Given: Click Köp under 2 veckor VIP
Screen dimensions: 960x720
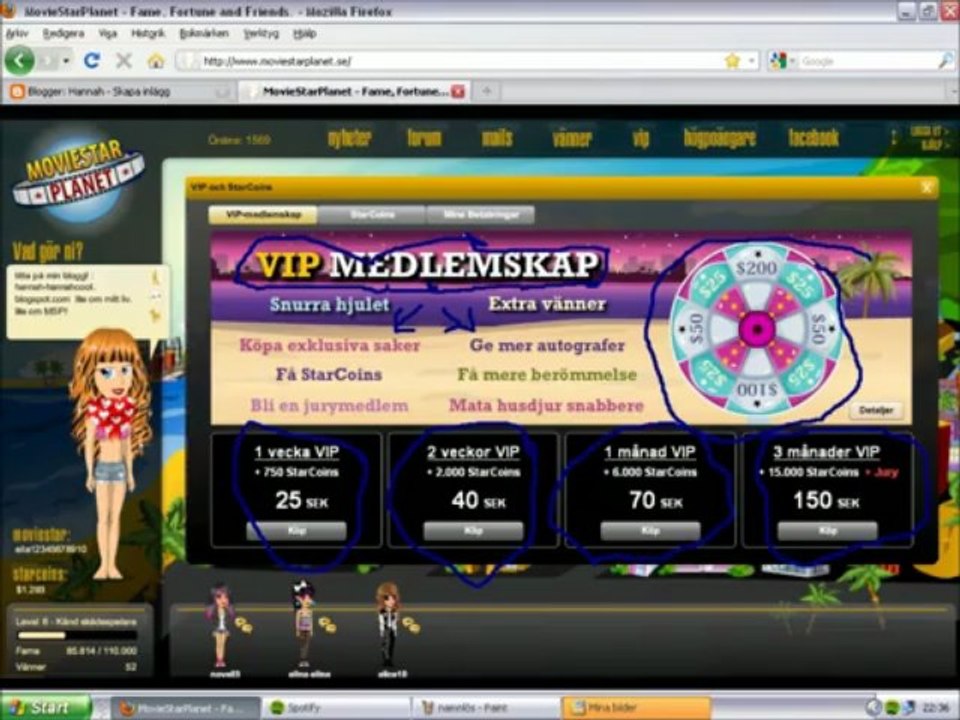Looking at the screenshot, I should [473, 531].
